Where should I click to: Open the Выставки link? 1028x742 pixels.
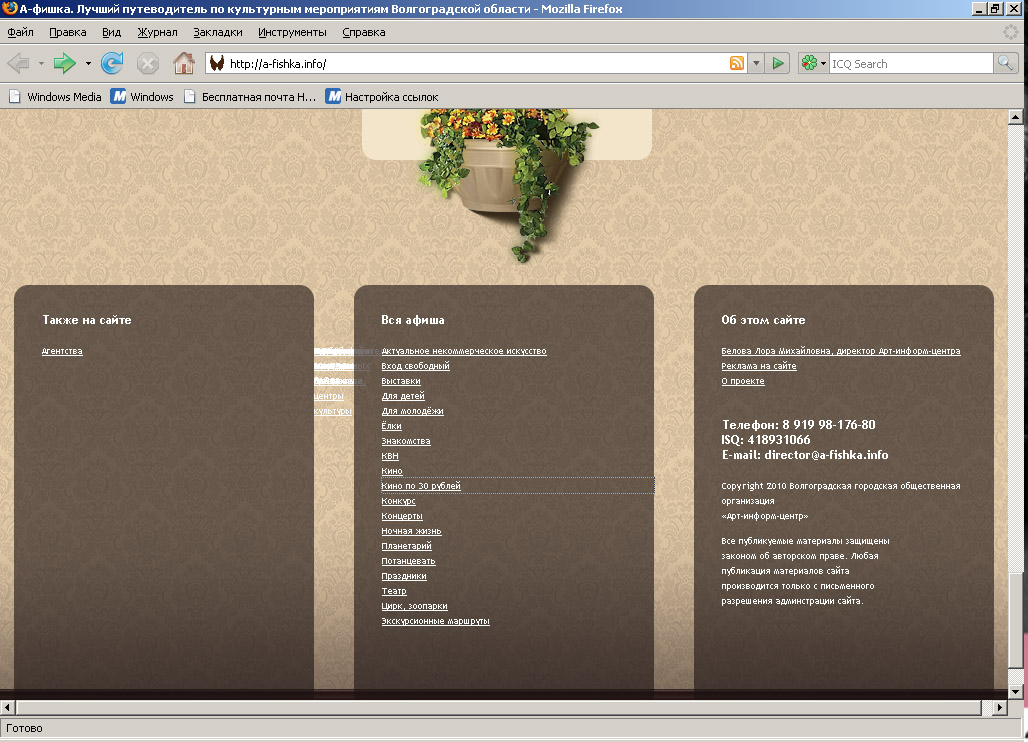(401, 381)
